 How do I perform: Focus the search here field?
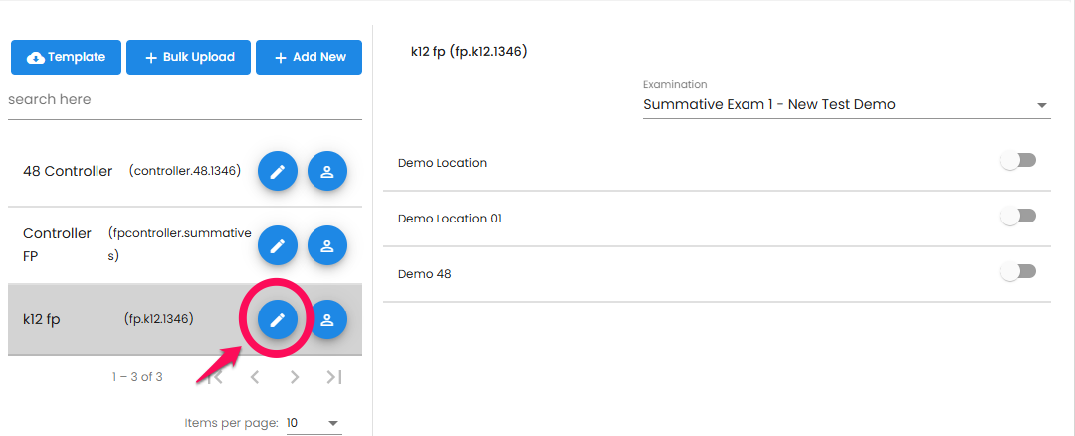[x=185, y=100]
